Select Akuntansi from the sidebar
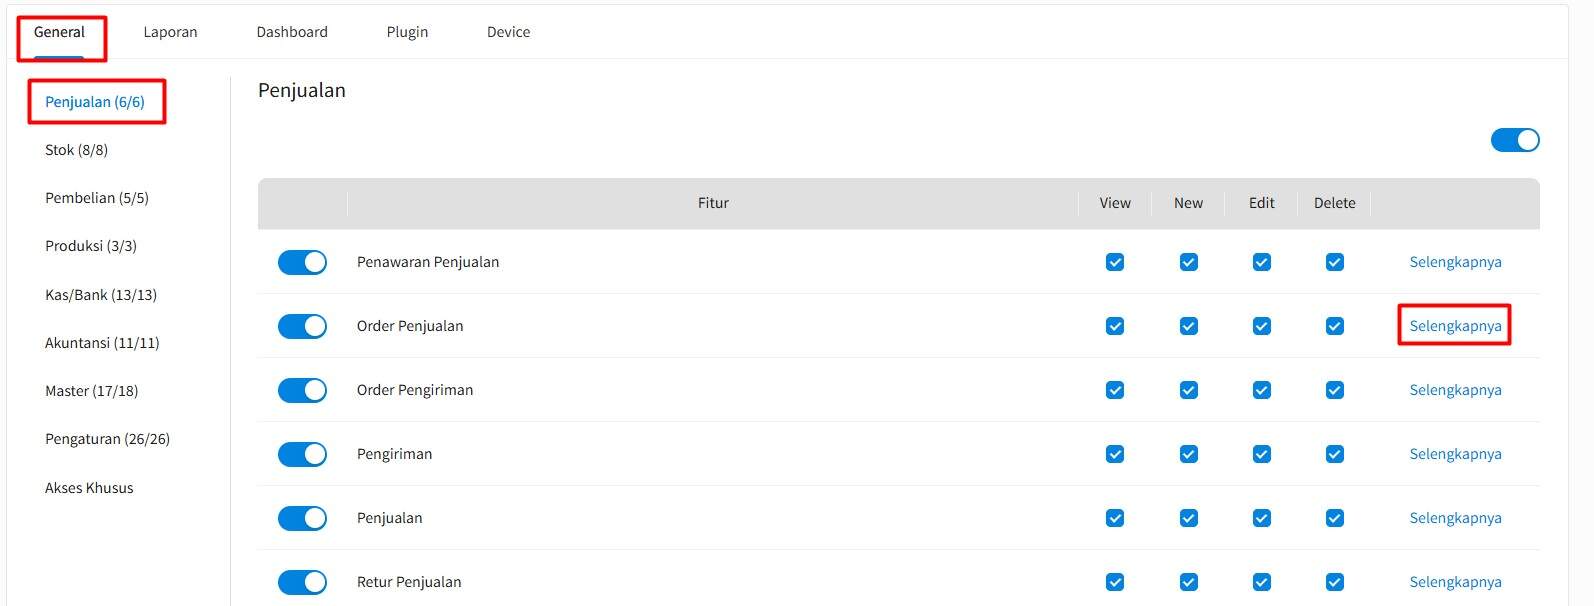This screenshot has width=1594, height=606. [x=101, y=342]
